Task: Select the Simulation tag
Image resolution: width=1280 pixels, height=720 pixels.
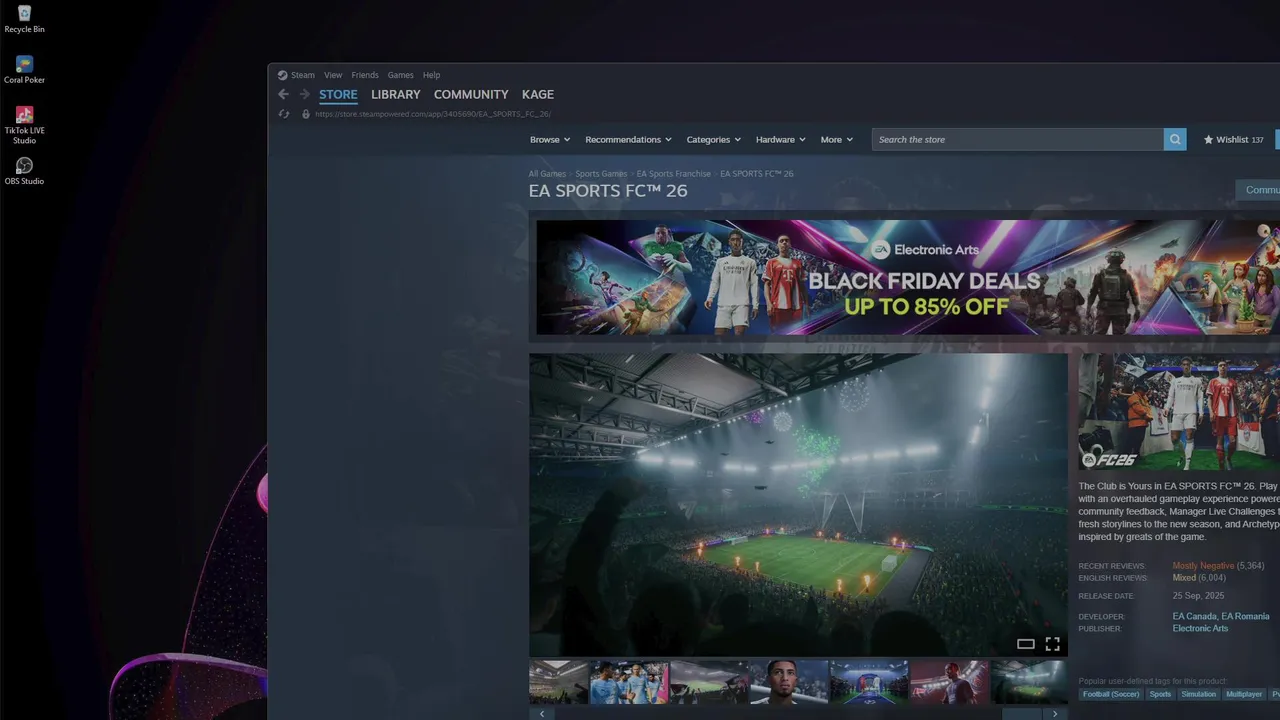Action: click(1198, 694)
